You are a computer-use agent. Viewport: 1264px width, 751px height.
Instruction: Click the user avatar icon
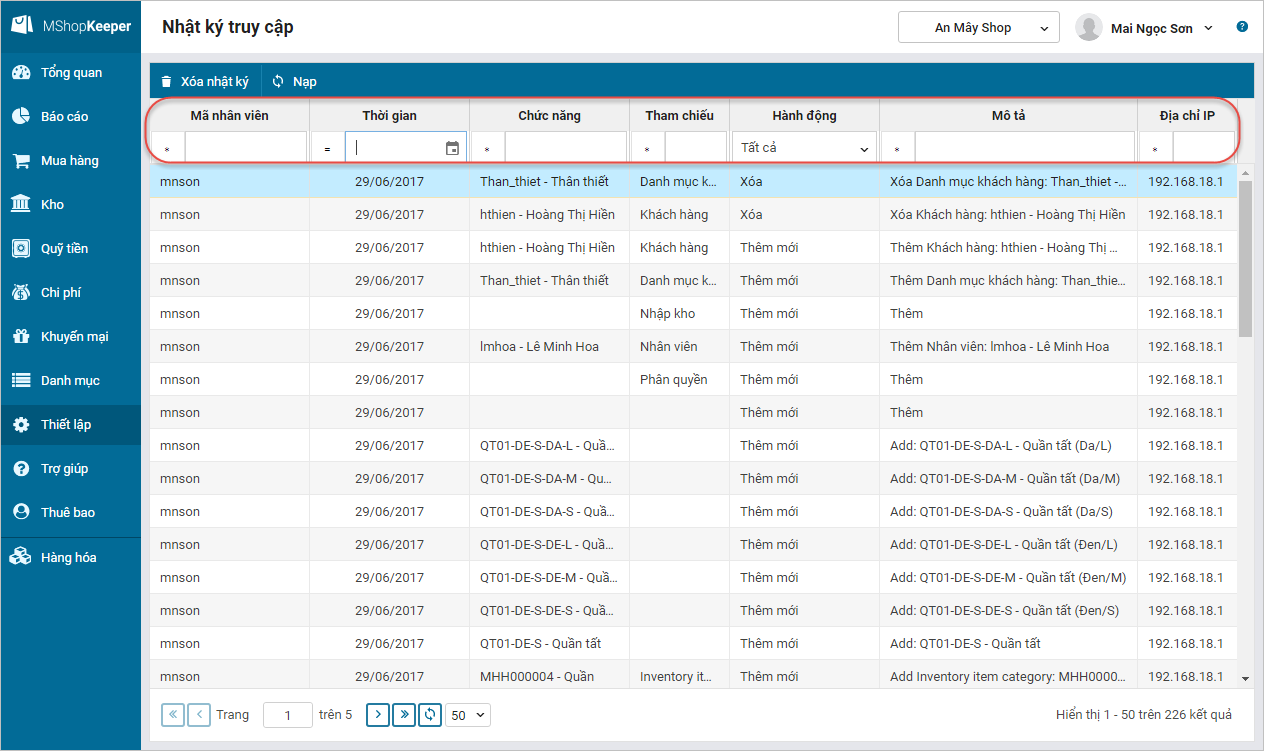[1089, 28]
